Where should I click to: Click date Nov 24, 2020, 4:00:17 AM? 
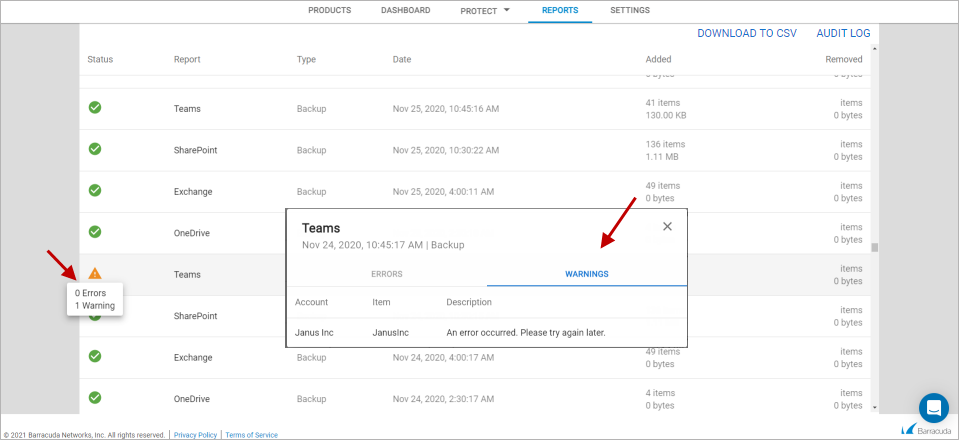pos(443,357)
